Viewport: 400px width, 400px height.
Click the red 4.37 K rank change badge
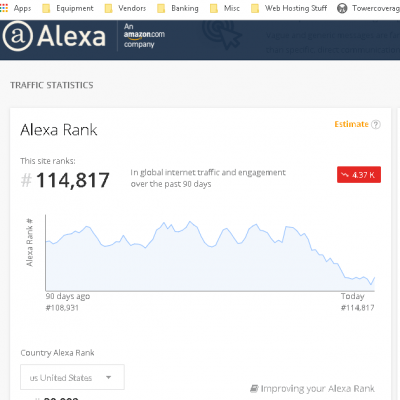(x=359, y=175)
